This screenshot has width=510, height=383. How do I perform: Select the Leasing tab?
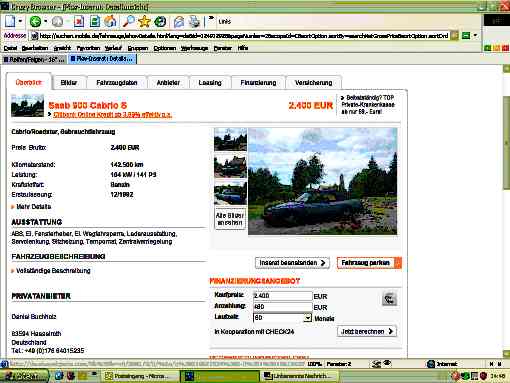click(x=210, y=82)
